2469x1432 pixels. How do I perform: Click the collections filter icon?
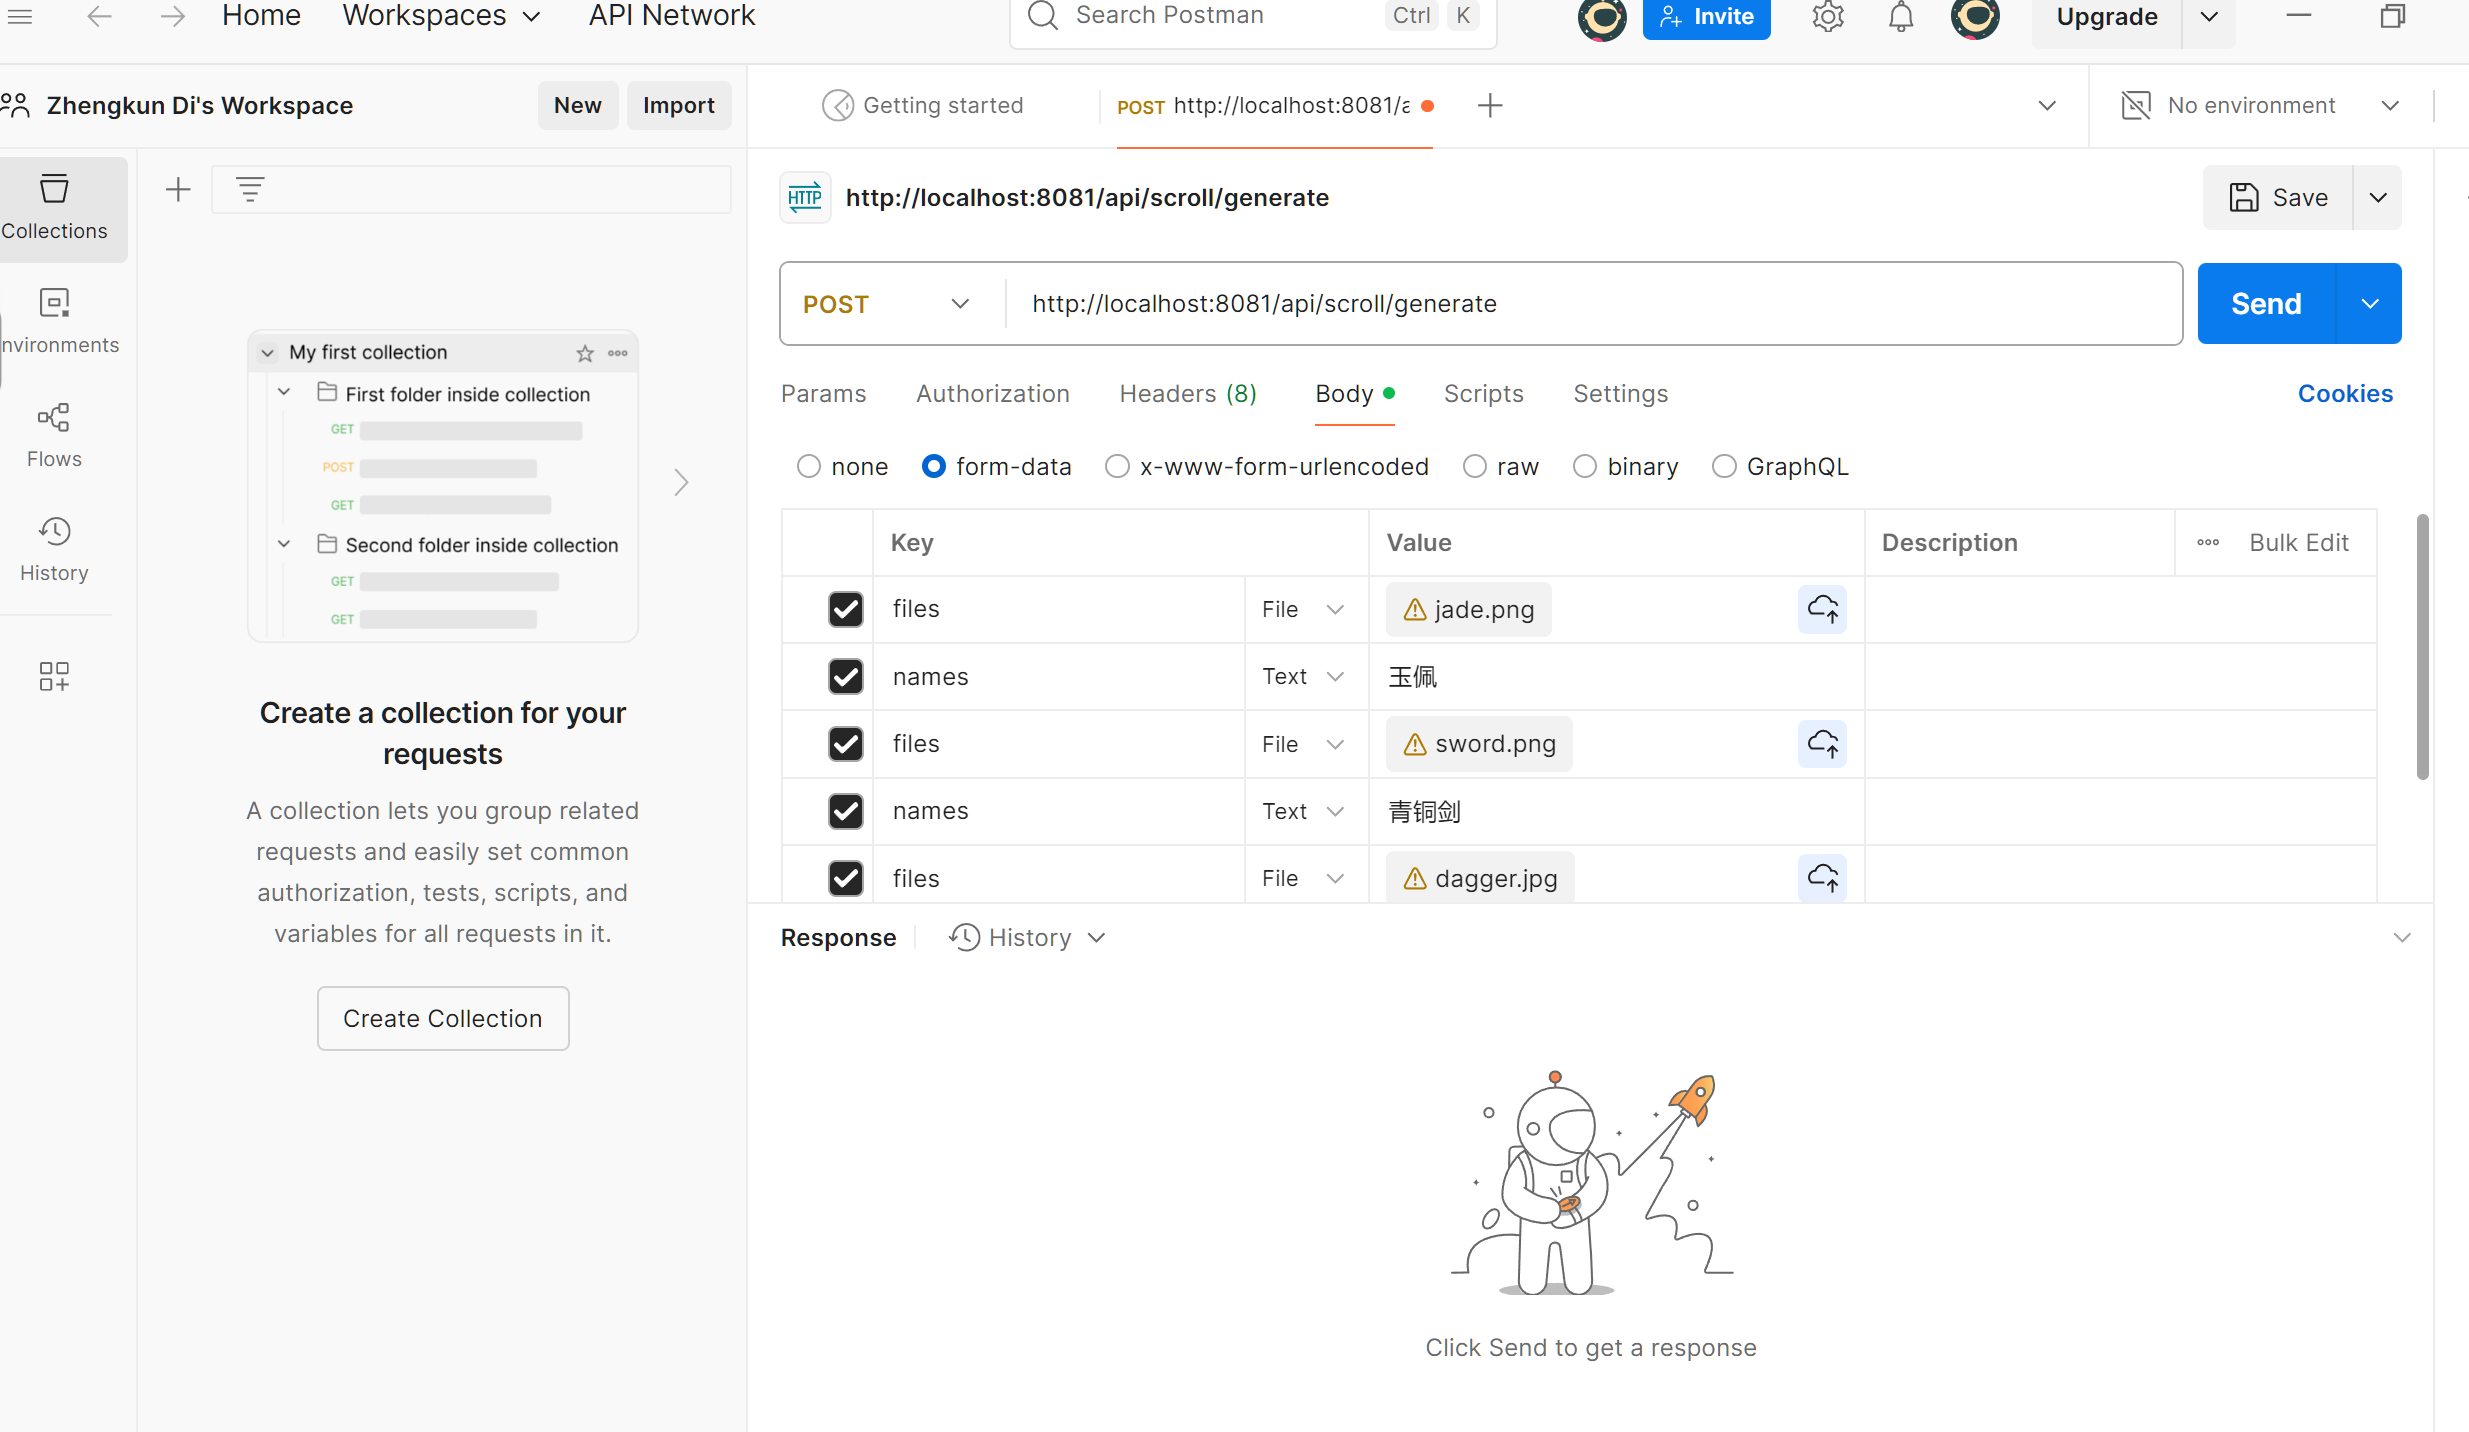click(249, 189)
